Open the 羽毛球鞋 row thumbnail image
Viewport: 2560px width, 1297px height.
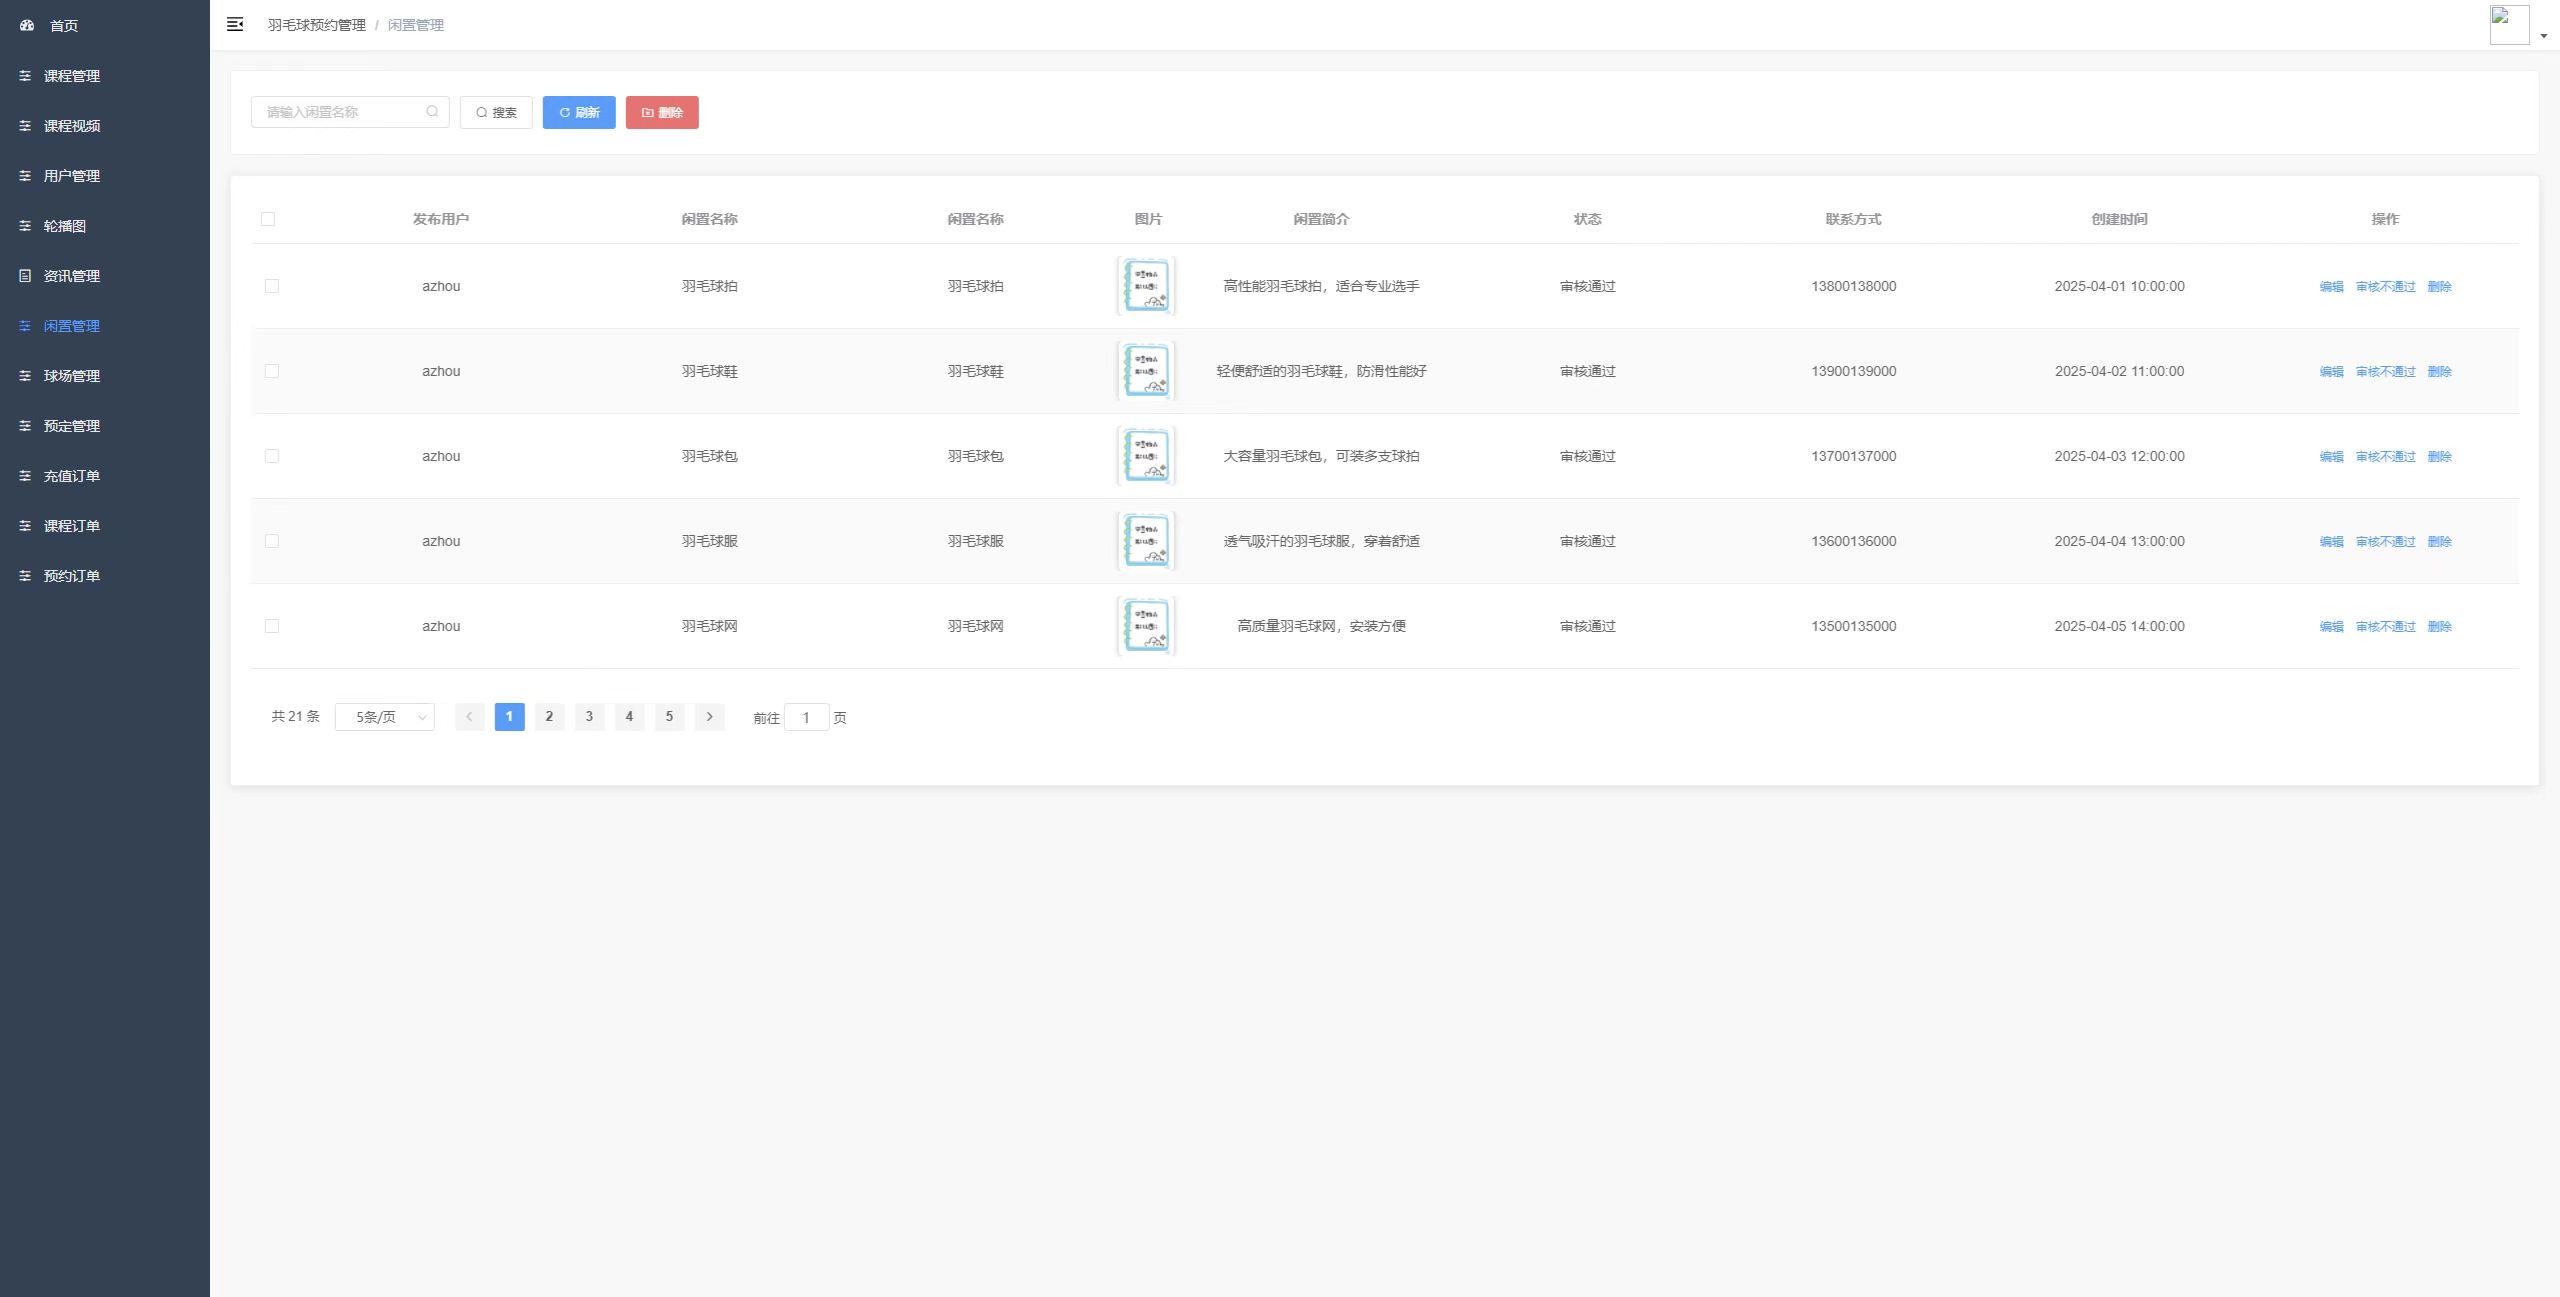click(1146, 371)
